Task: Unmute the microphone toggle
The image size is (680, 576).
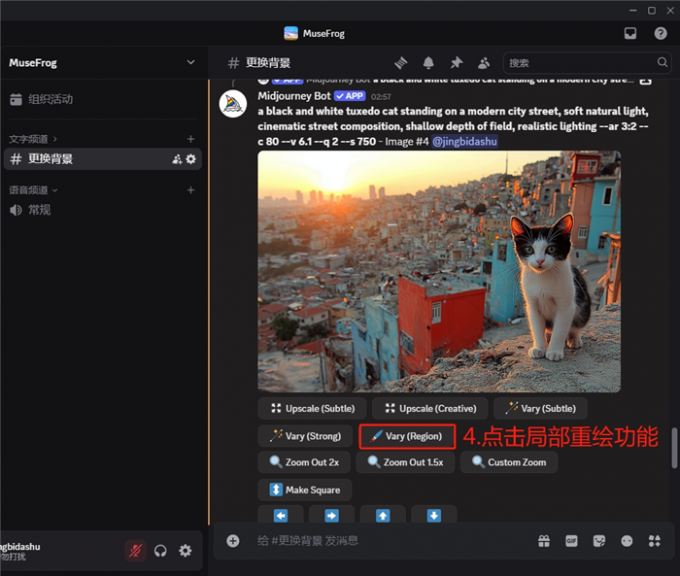Action: (135, 551)
